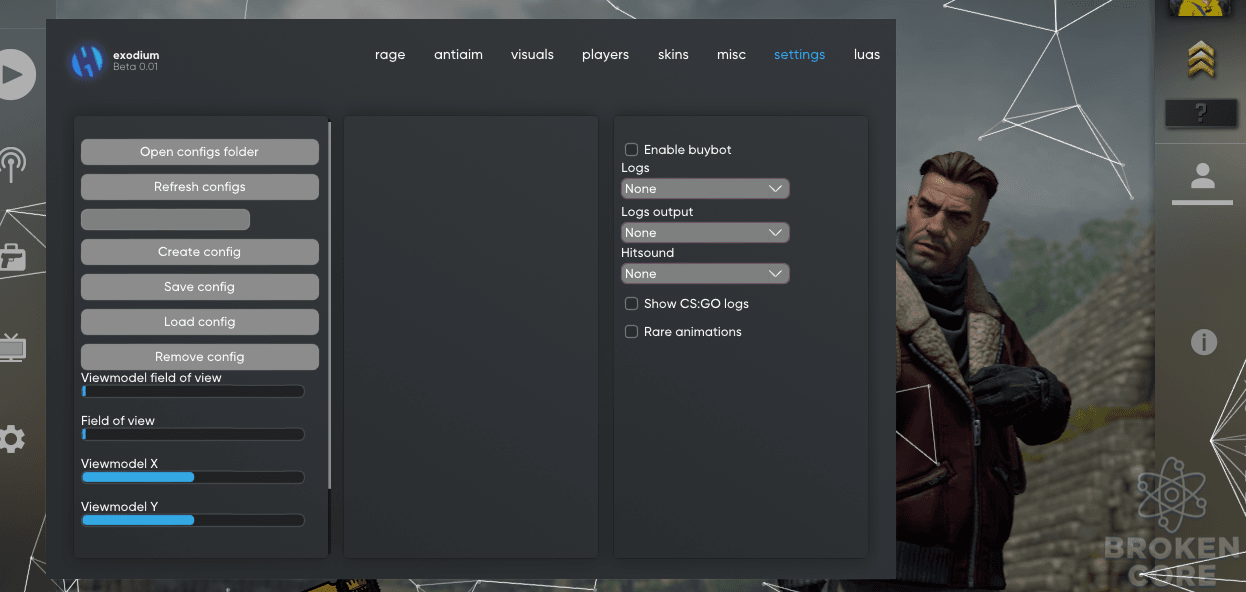The image size is (1246, 592).
Task: Click Load config button
Action: coord(200,322)
